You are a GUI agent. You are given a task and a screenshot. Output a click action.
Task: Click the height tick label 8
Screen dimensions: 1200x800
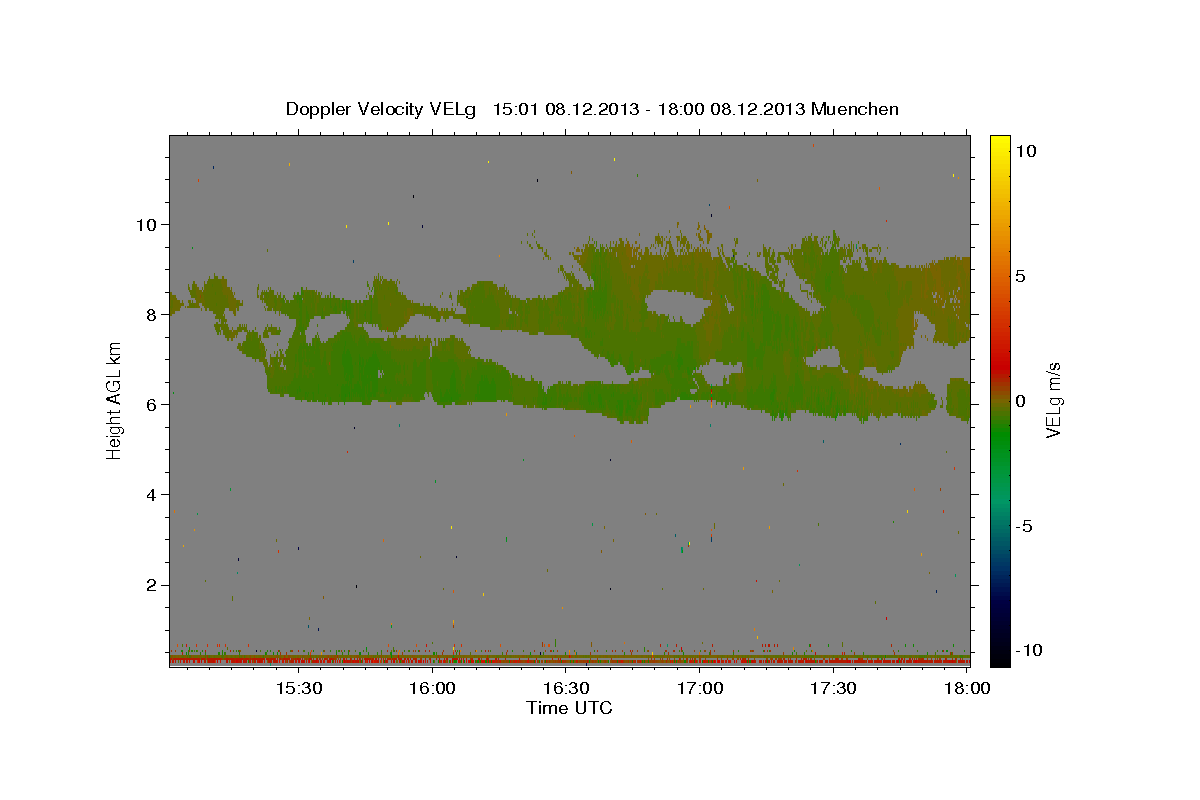(149, 315)
